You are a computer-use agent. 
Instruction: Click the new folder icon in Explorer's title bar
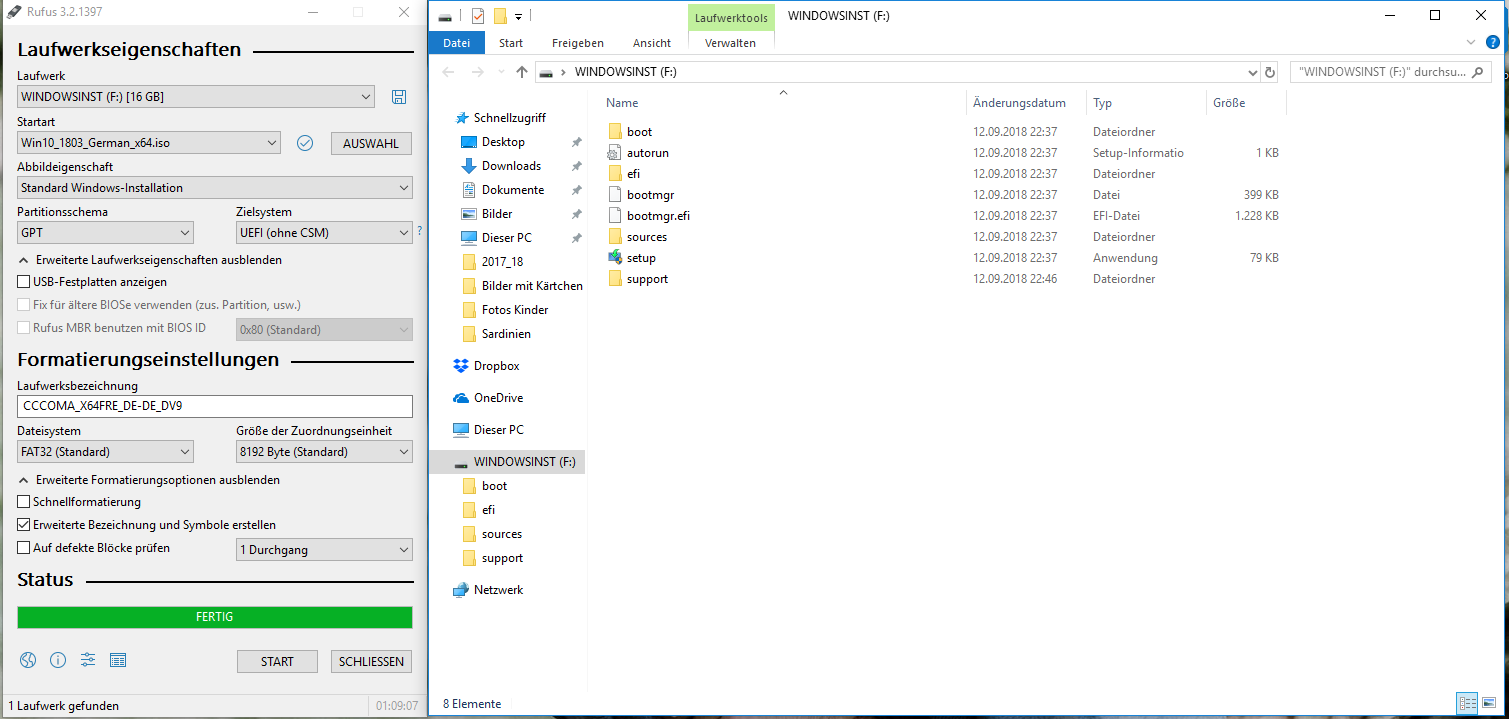(500, 15)
